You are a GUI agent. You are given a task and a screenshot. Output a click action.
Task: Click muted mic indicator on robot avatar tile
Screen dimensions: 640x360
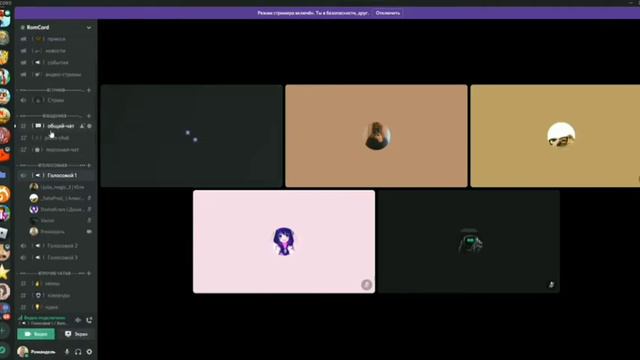pyautogui.click(x=551, y=284)
